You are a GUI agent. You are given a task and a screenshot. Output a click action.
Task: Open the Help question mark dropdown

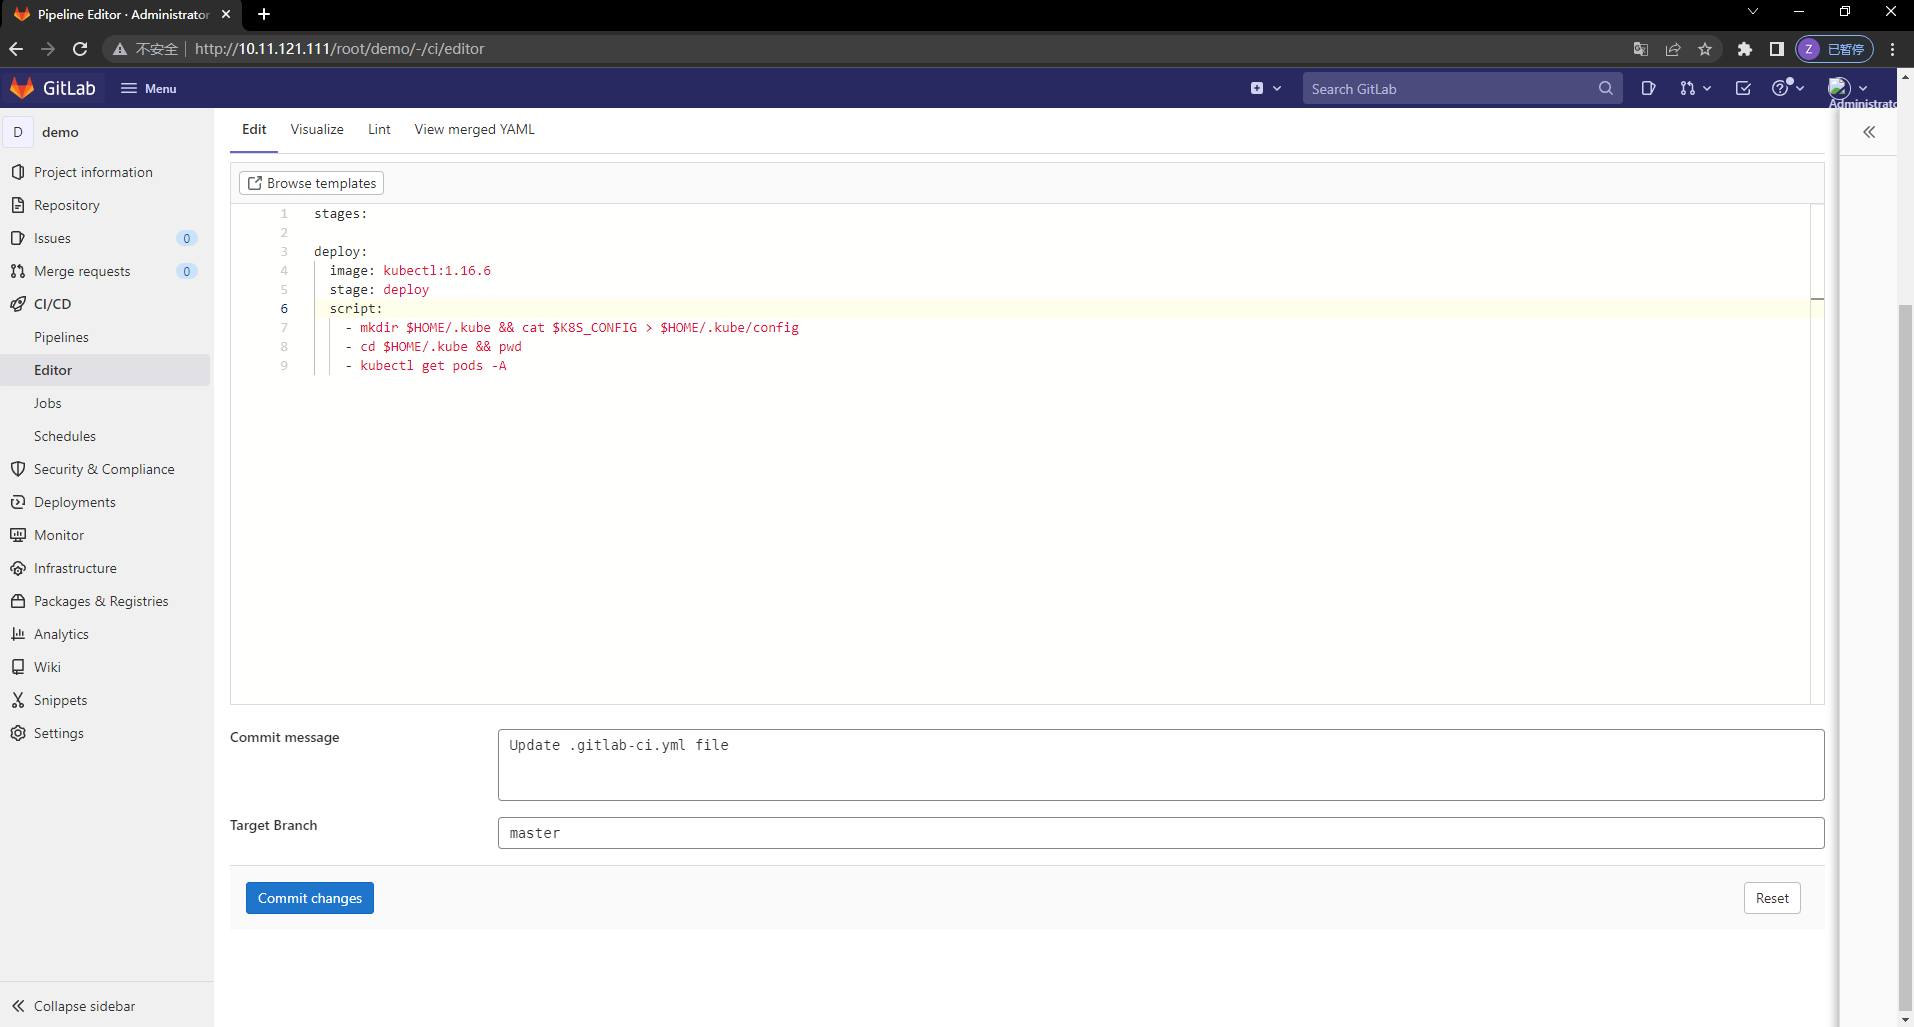tap(1787, 88)
